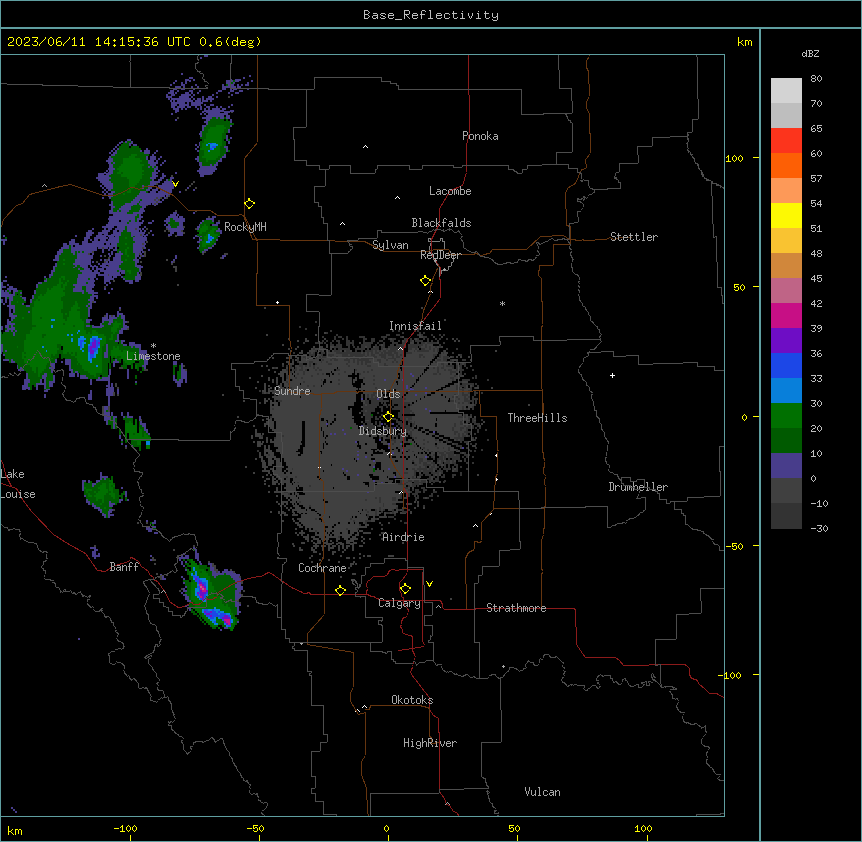This screenshot has height=842, width=862.
Task: Click the storm cell southeast of Banff
Action: pos(212,594)
